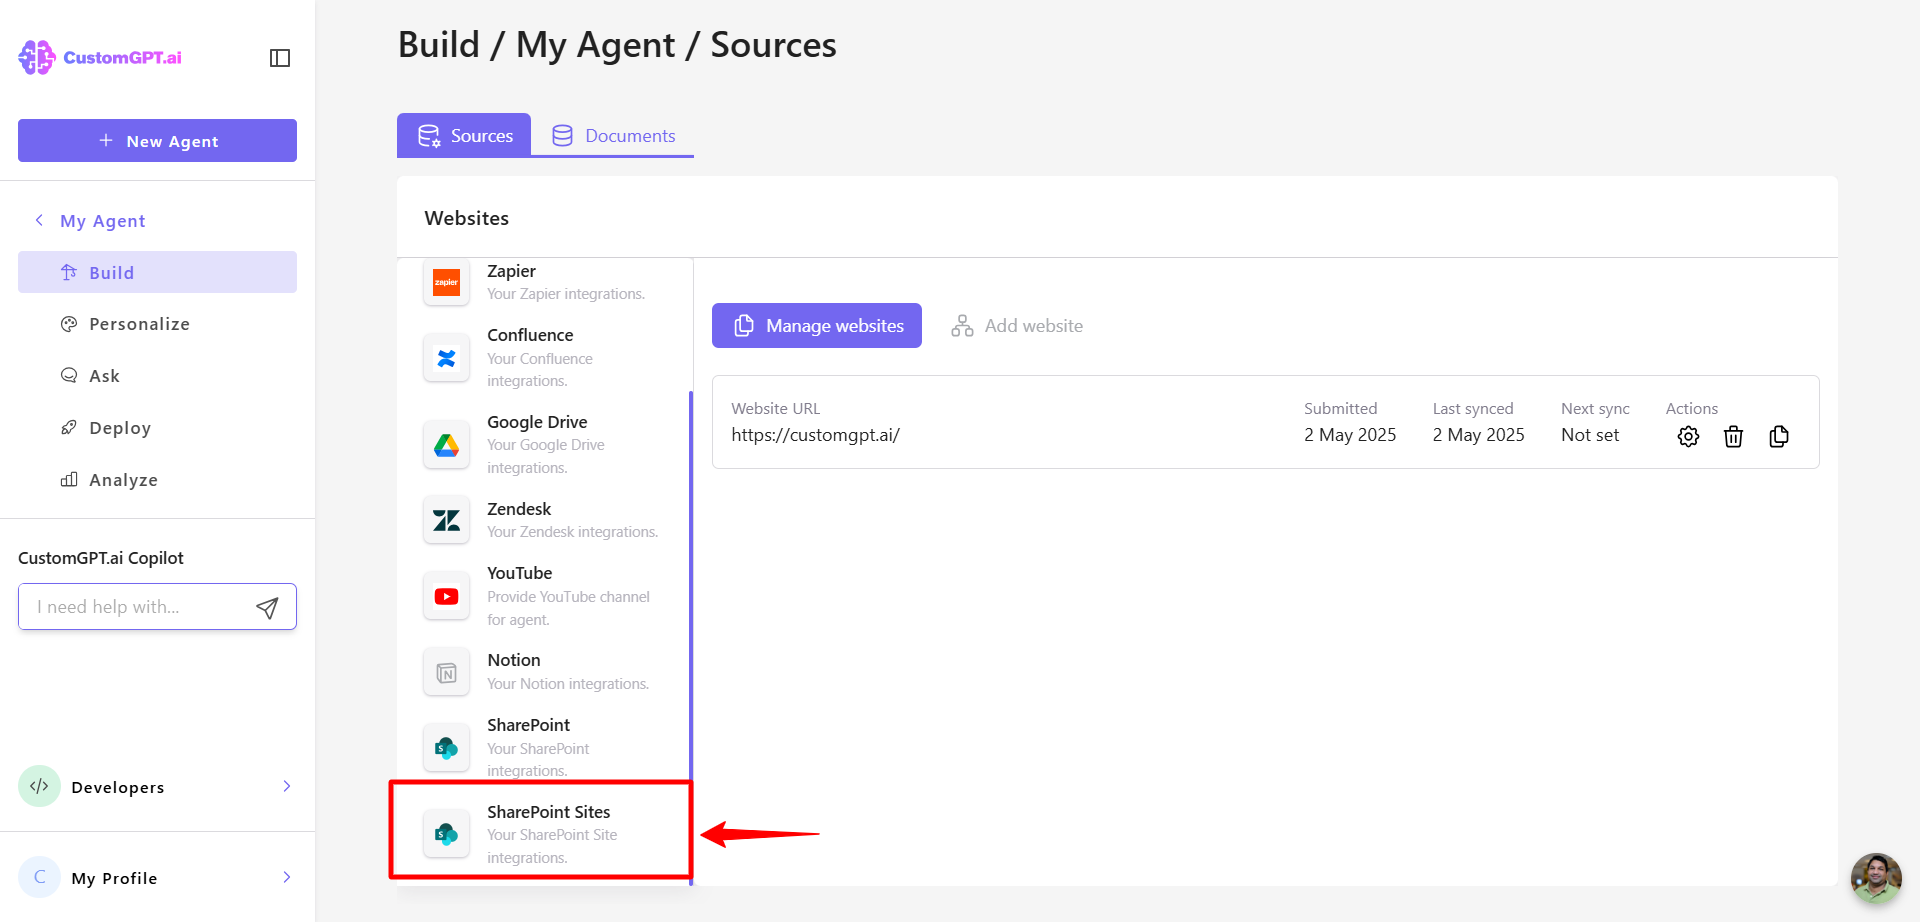The height and width of the screenshot is (922, 1920).
Task: Click the source list scrollbar
Action: click(691, 637)
